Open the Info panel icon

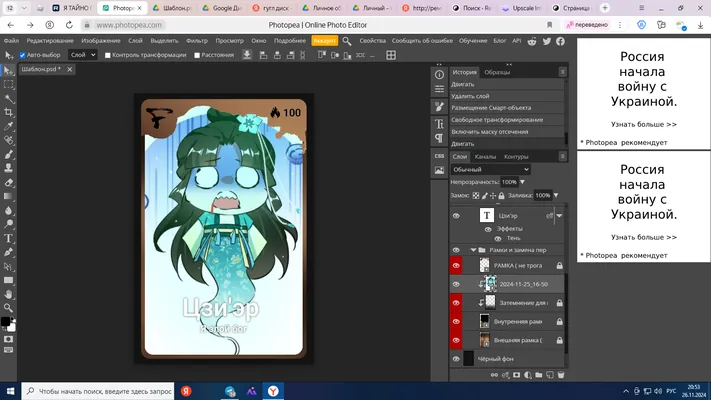(x=439, y=75)
